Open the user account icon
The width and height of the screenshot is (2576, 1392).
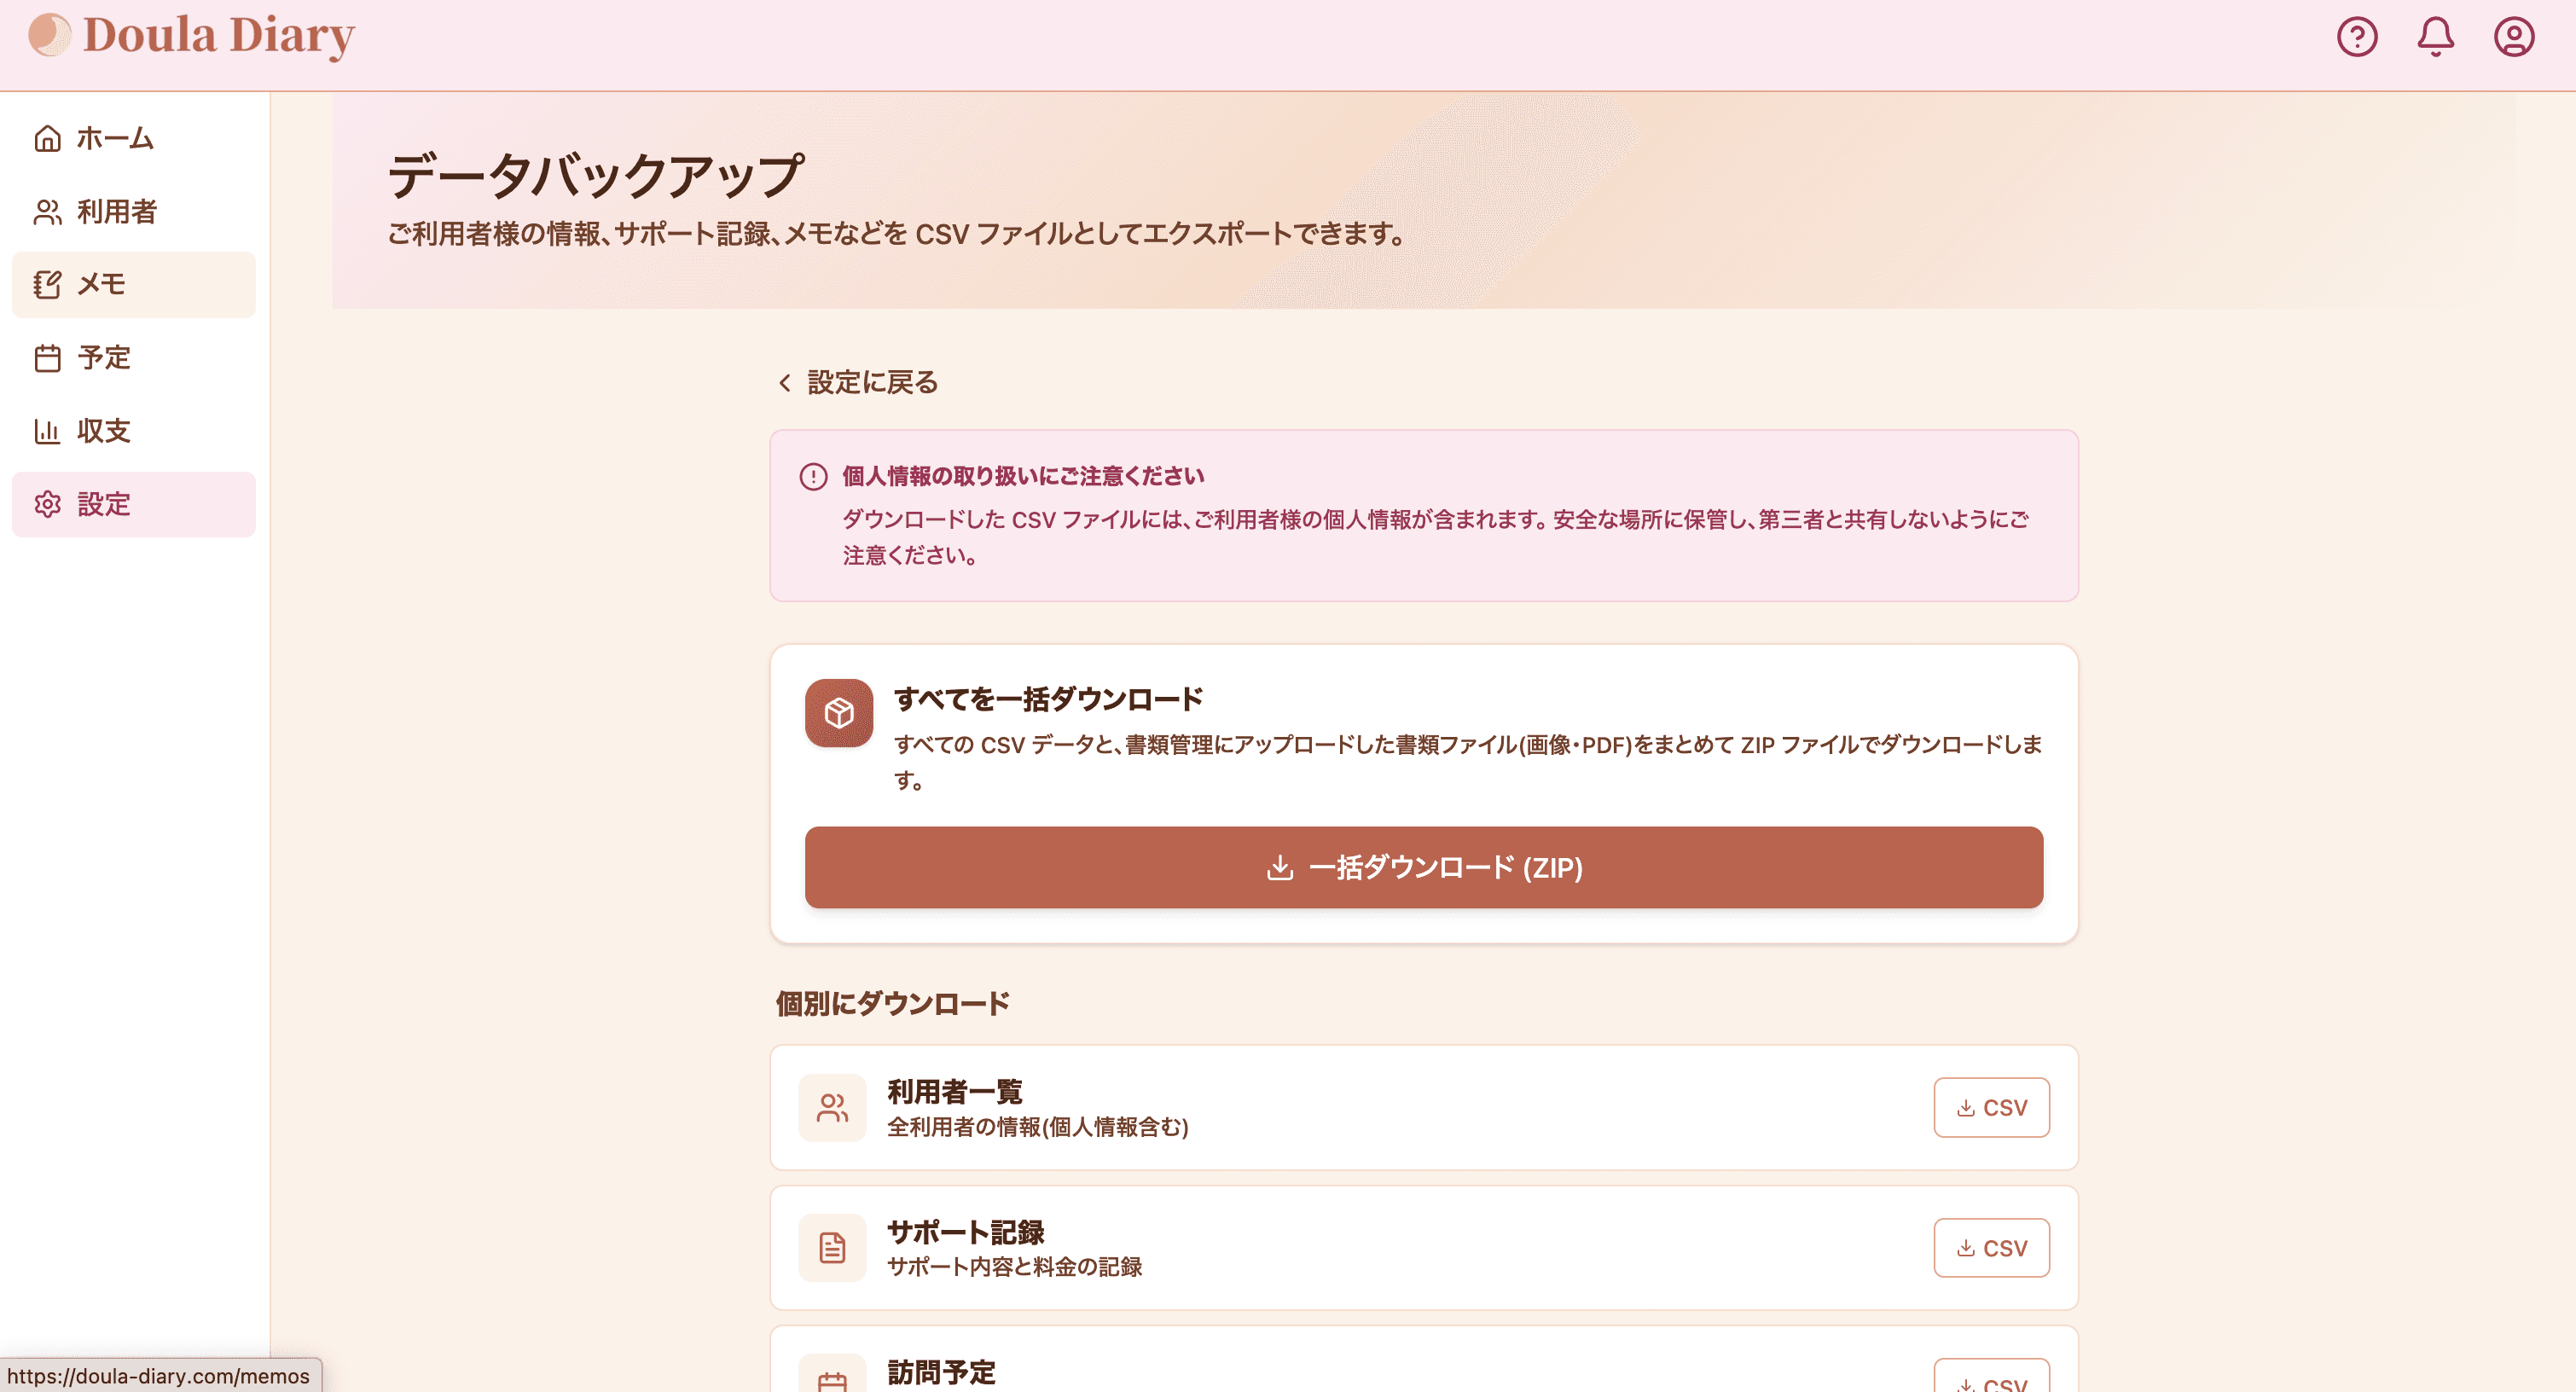coord(2513,37)
